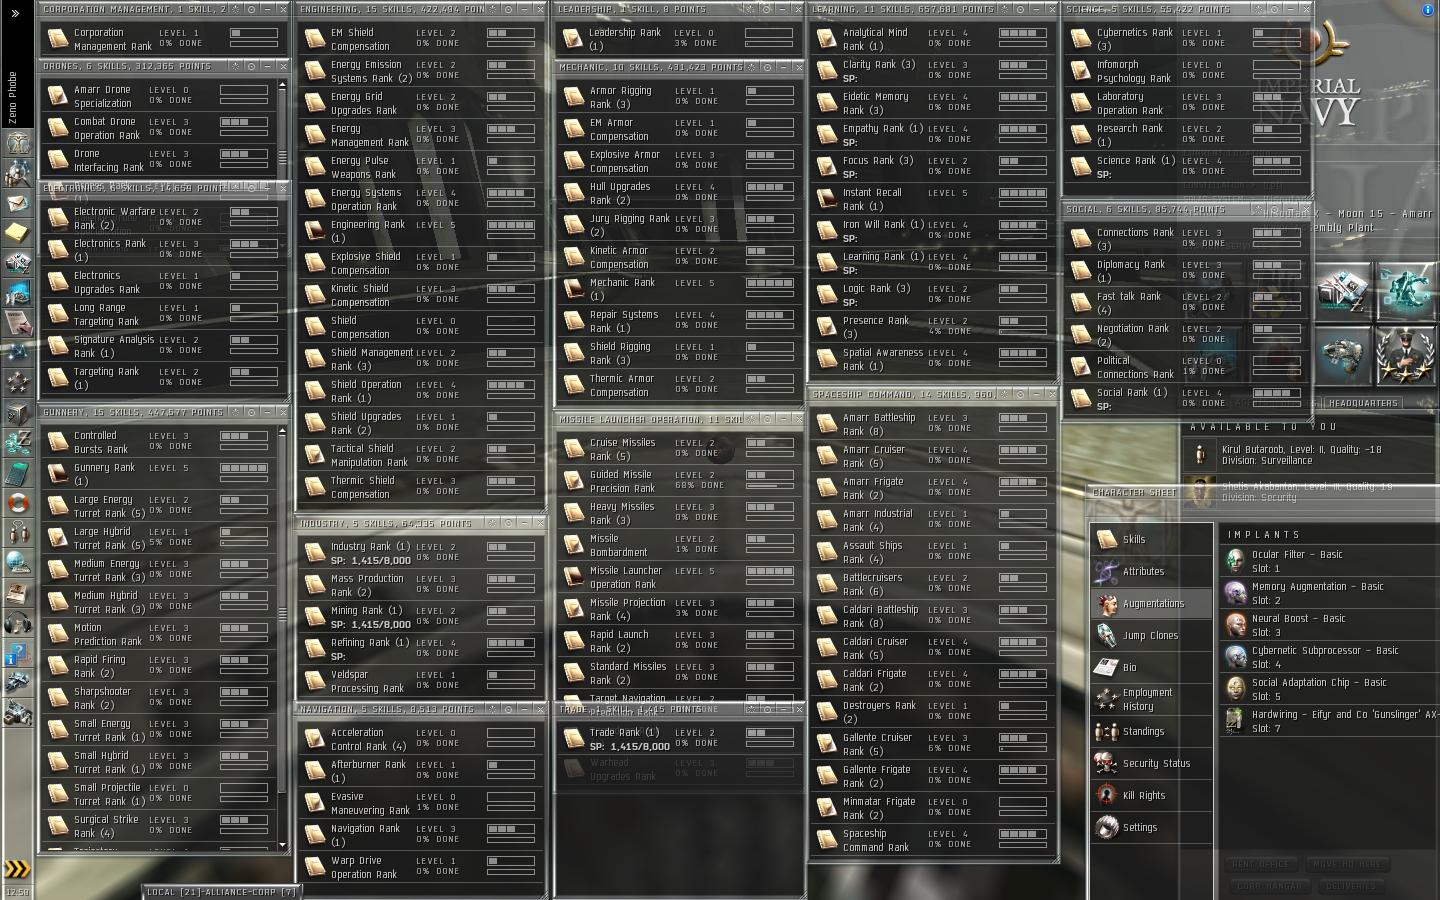Select Guided Missile Precision Rank skill
Screen dimensions: 1440x900
[x=678, y=481]
